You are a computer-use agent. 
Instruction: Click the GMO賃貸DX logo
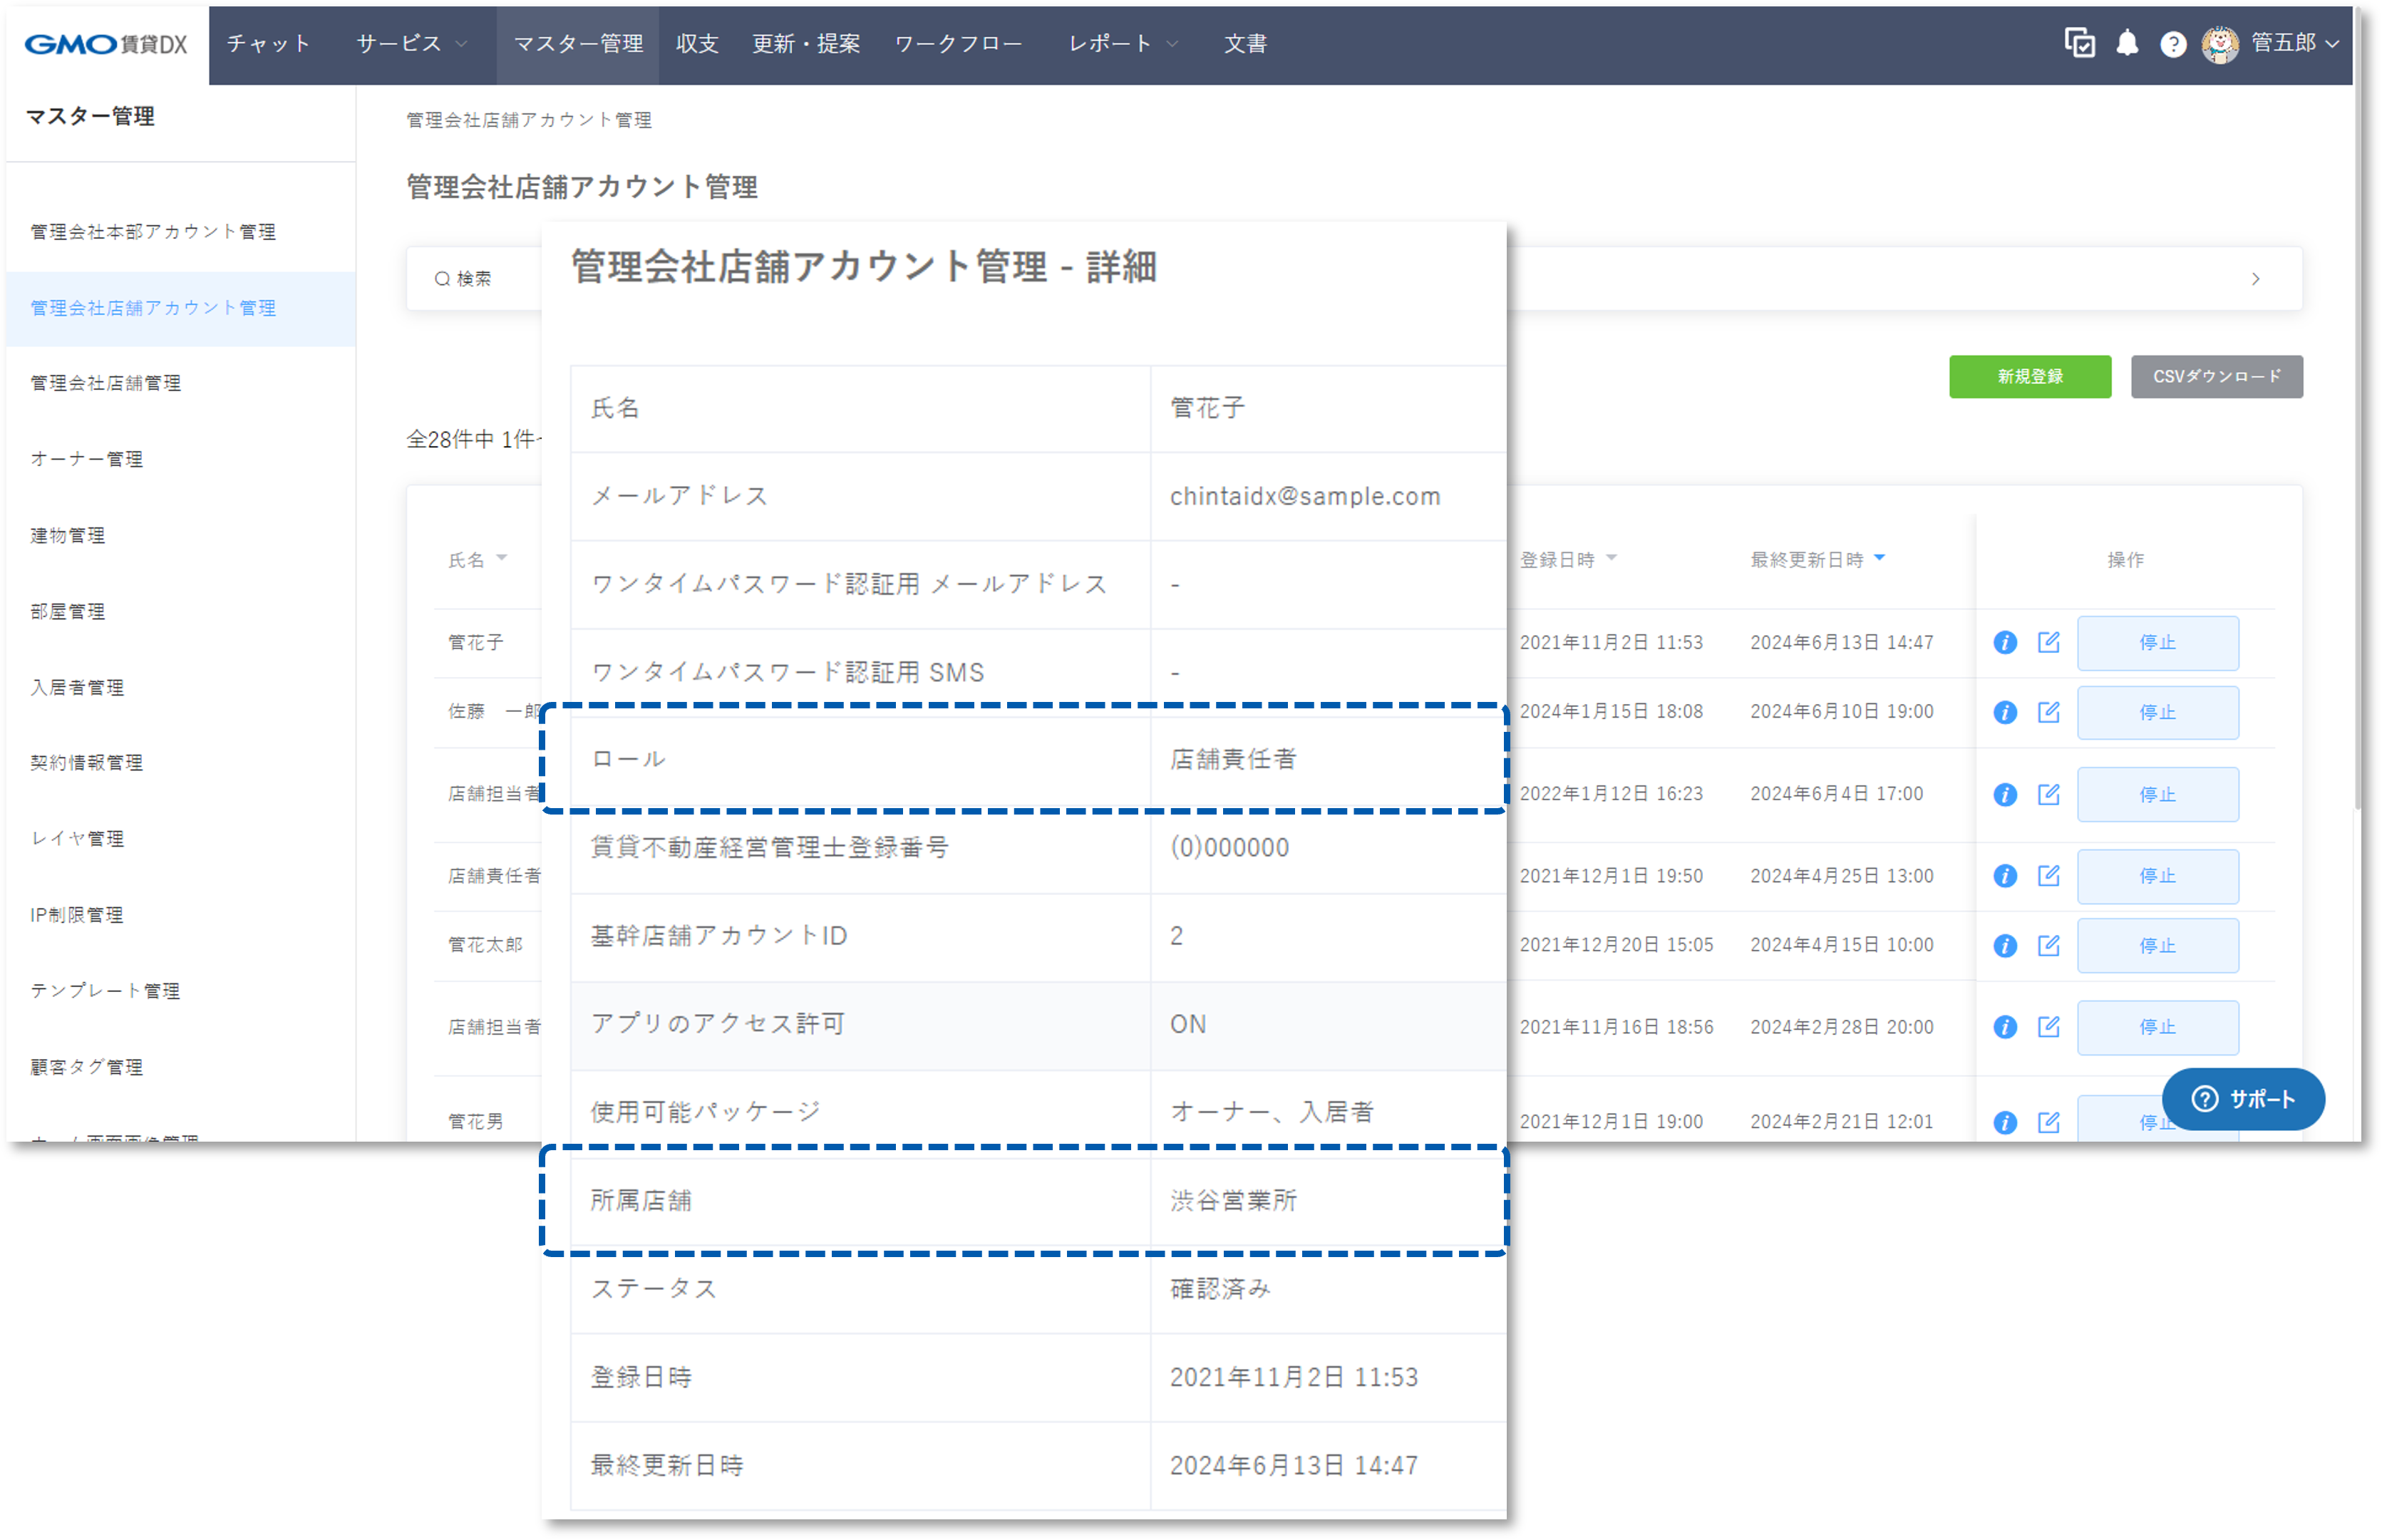tap(103, 43)
